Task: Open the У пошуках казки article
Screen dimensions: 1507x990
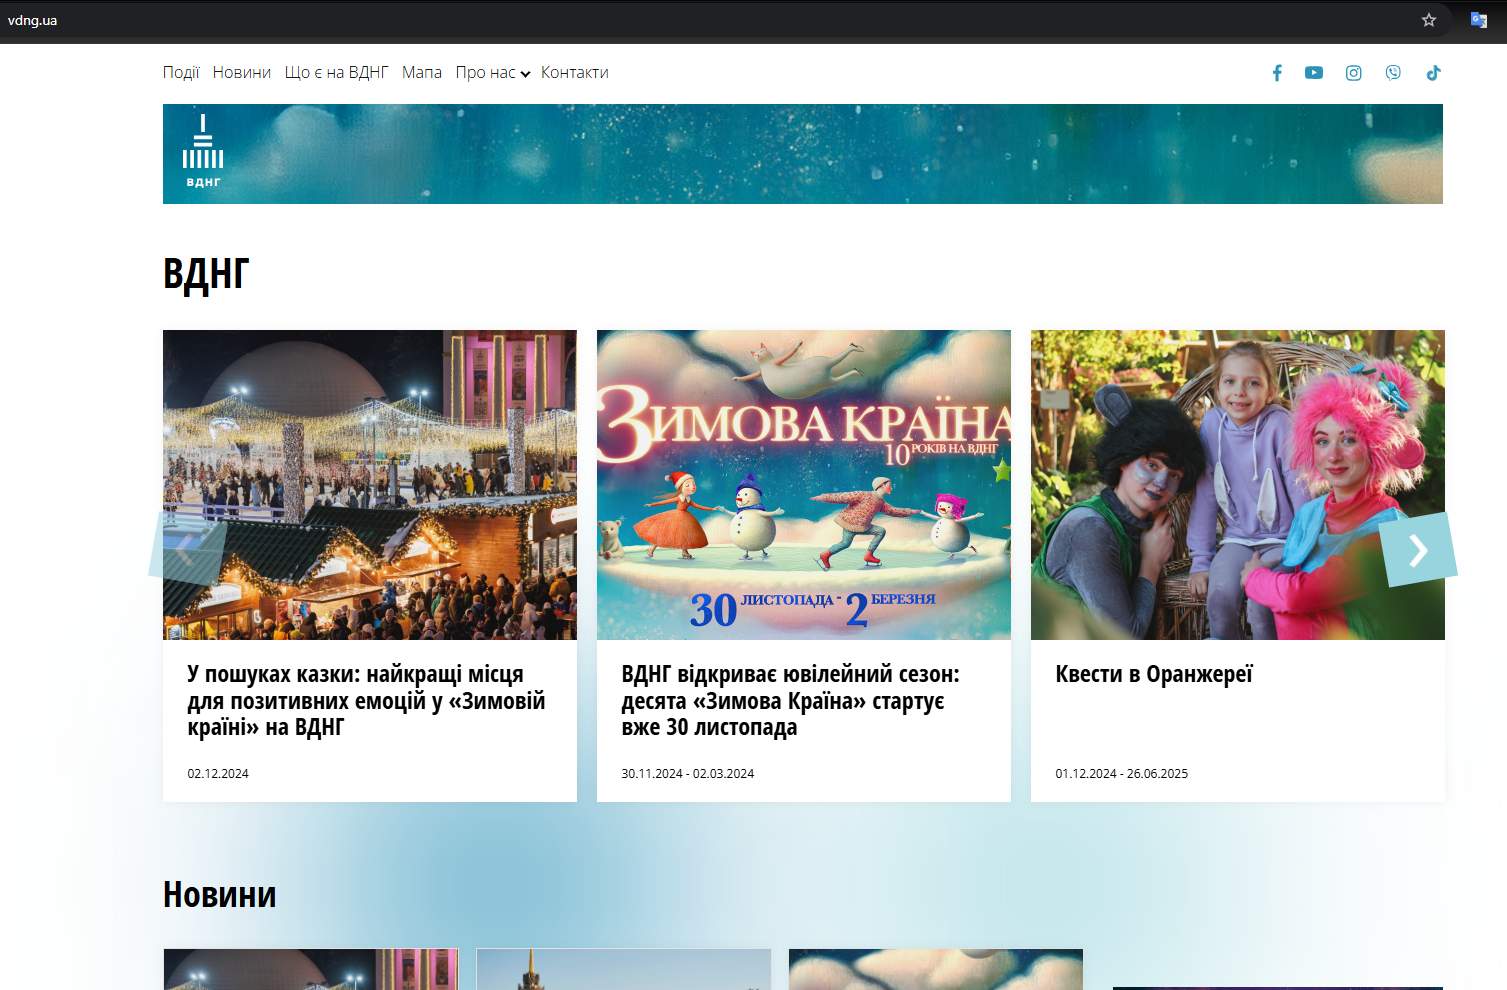Action: click(366, 700)
